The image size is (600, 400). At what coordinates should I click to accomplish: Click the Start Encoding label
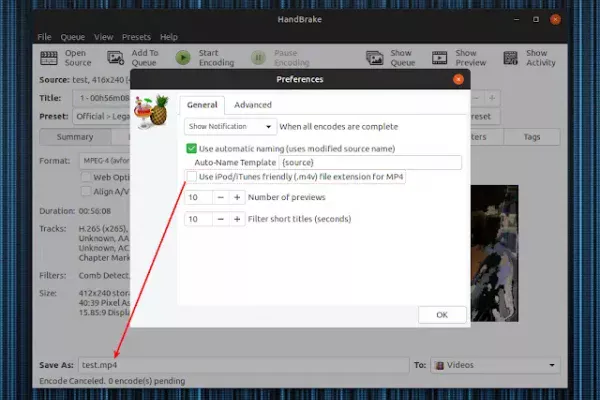pos(216,58)
